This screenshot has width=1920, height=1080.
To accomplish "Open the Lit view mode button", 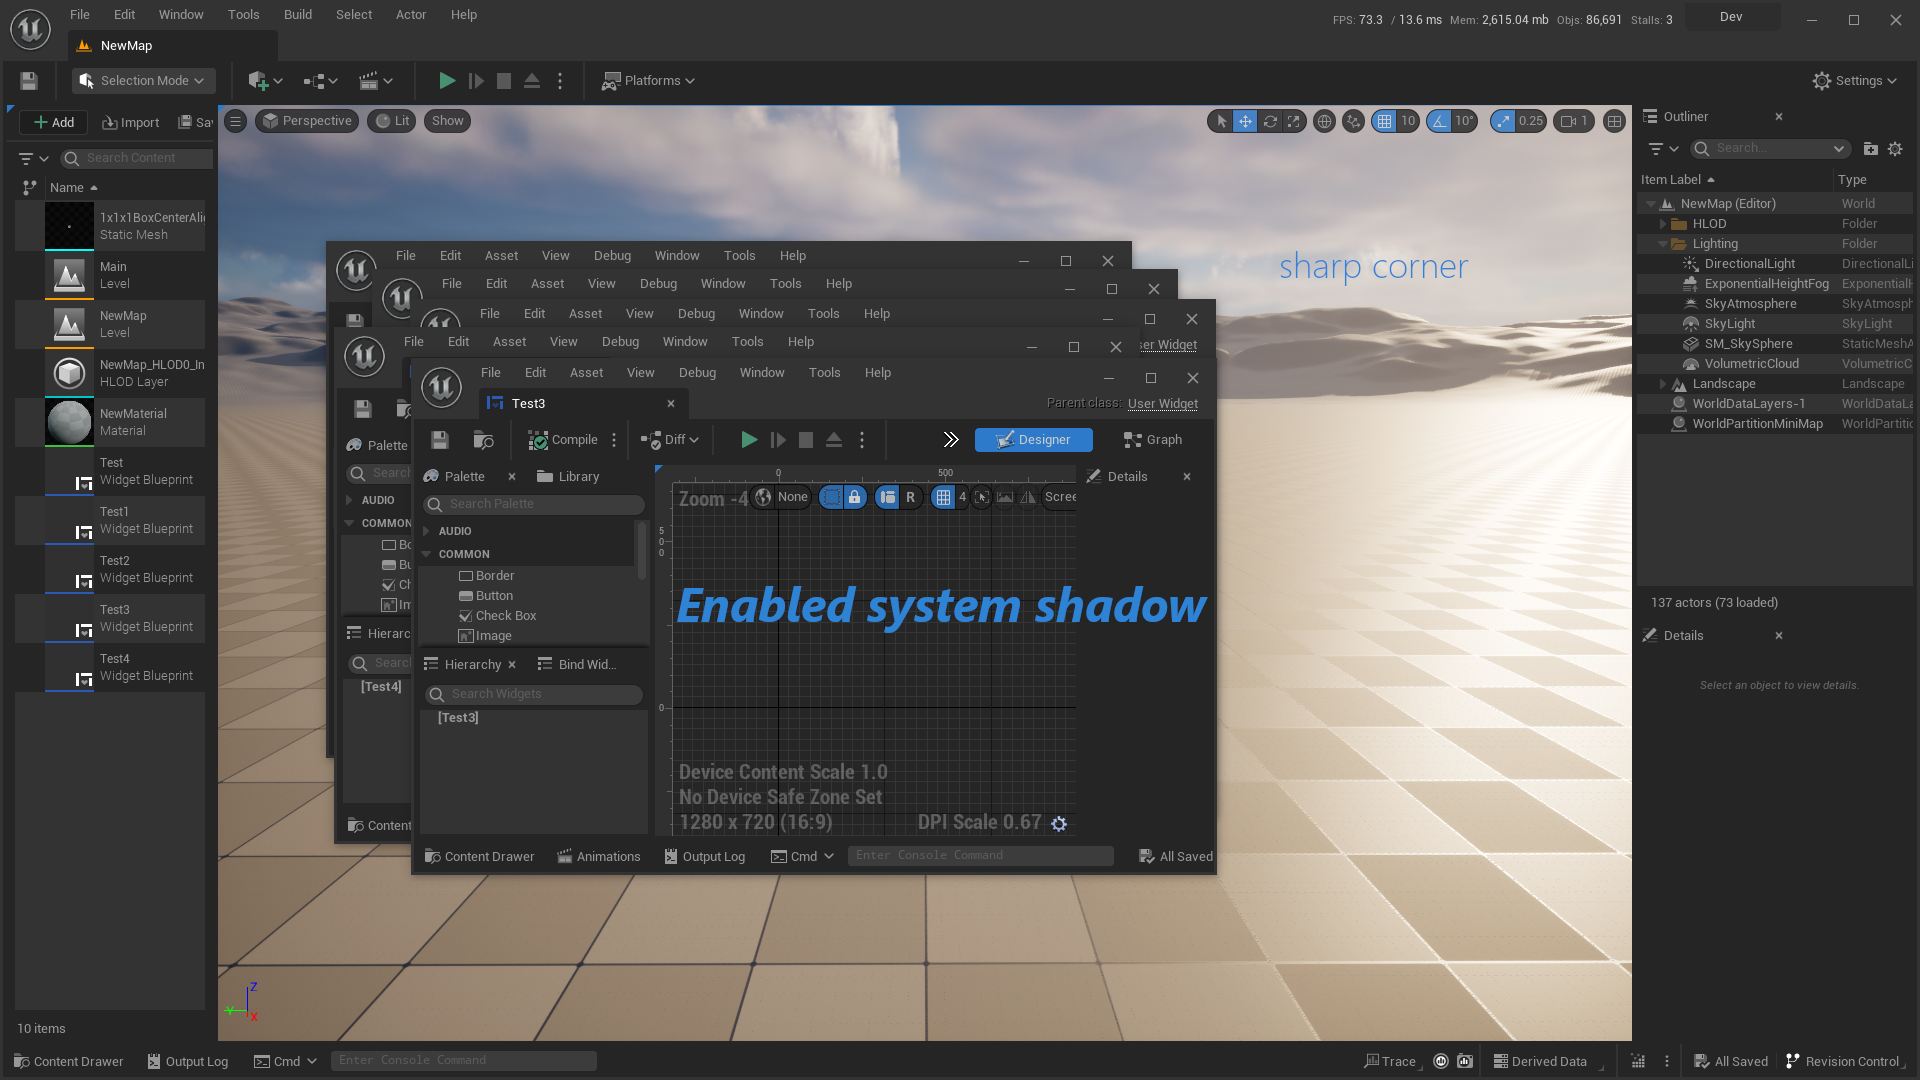I will [x=391, y=121].
